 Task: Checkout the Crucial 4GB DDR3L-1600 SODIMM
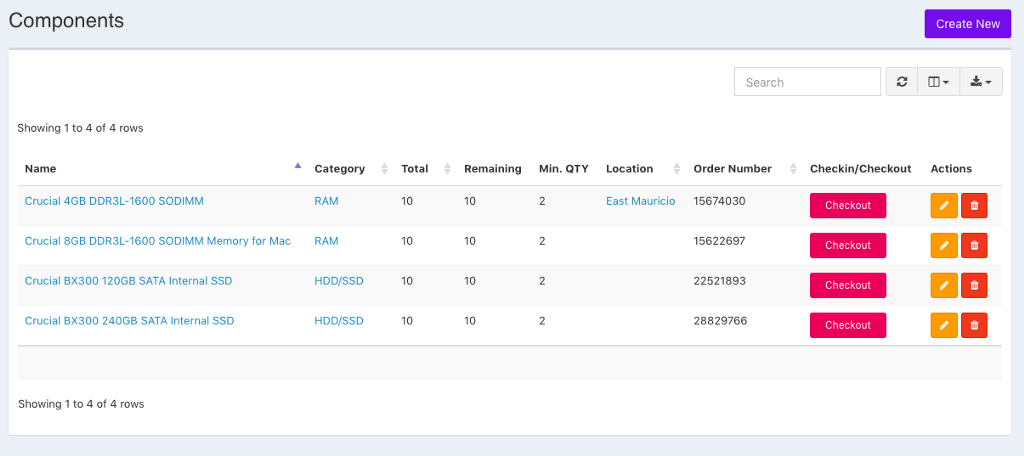click(x=847, y=205)
